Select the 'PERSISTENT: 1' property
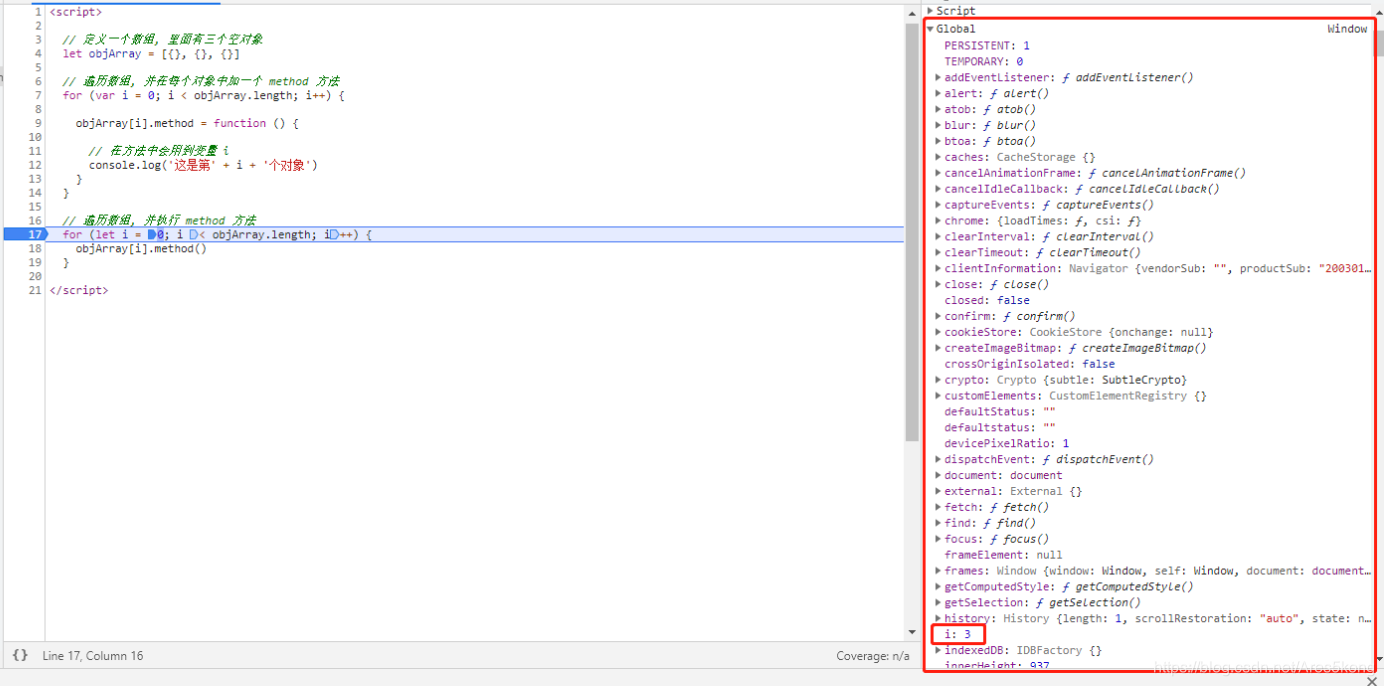The image size is (1384, 686). pyautogui.click(x=987, y=45)
